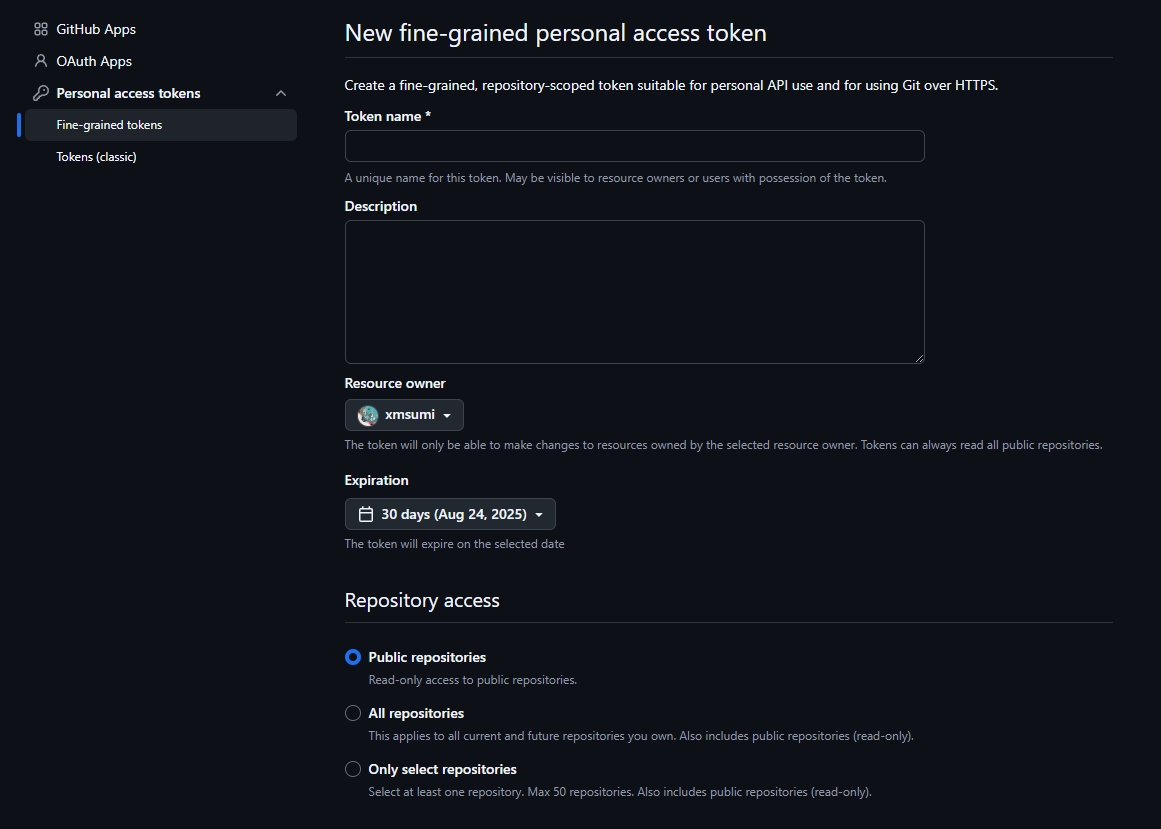
Task: Select Only select repositories radio button
Action: pyautogui.click(x=353, y=769)
